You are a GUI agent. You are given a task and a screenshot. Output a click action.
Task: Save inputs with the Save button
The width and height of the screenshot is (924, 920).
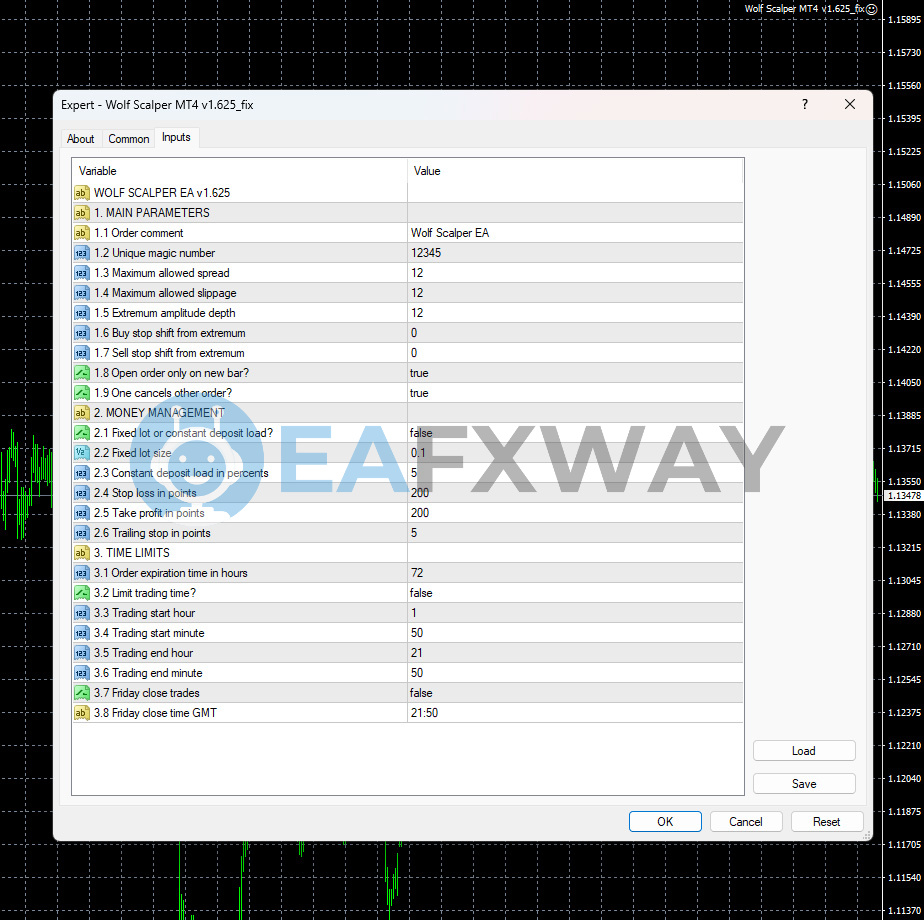pyautogui.click(x=804, y=784)
